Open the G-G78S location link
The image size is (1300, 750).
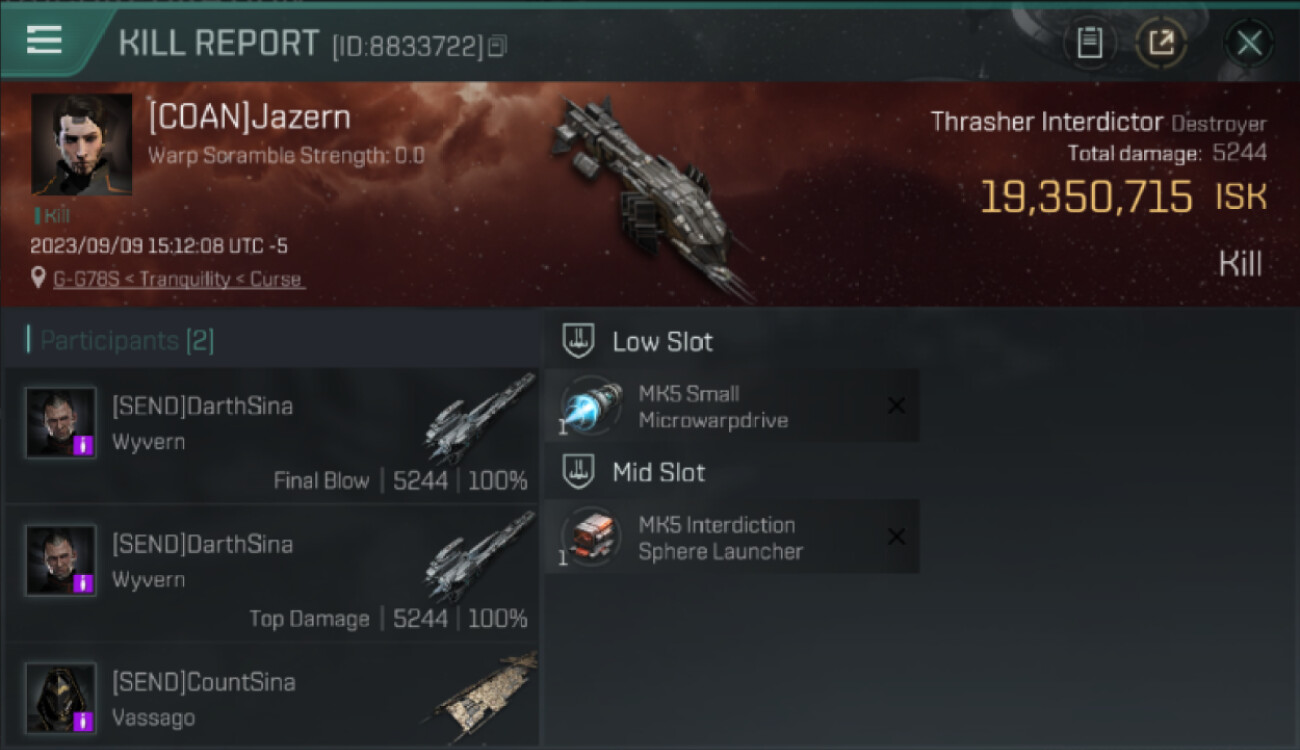179,279
